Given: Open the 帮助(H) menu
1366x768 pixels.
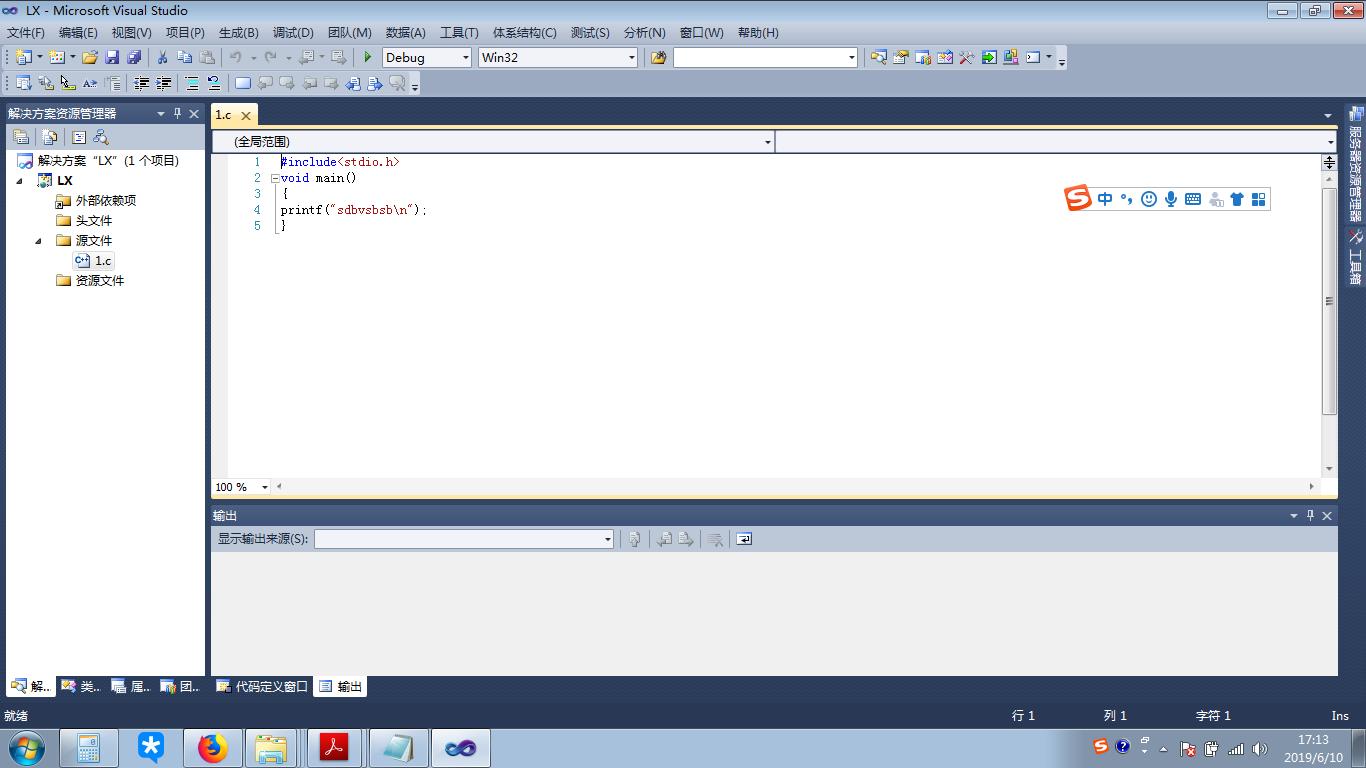Looking at the screenshot, I should (x=758, y=32).
